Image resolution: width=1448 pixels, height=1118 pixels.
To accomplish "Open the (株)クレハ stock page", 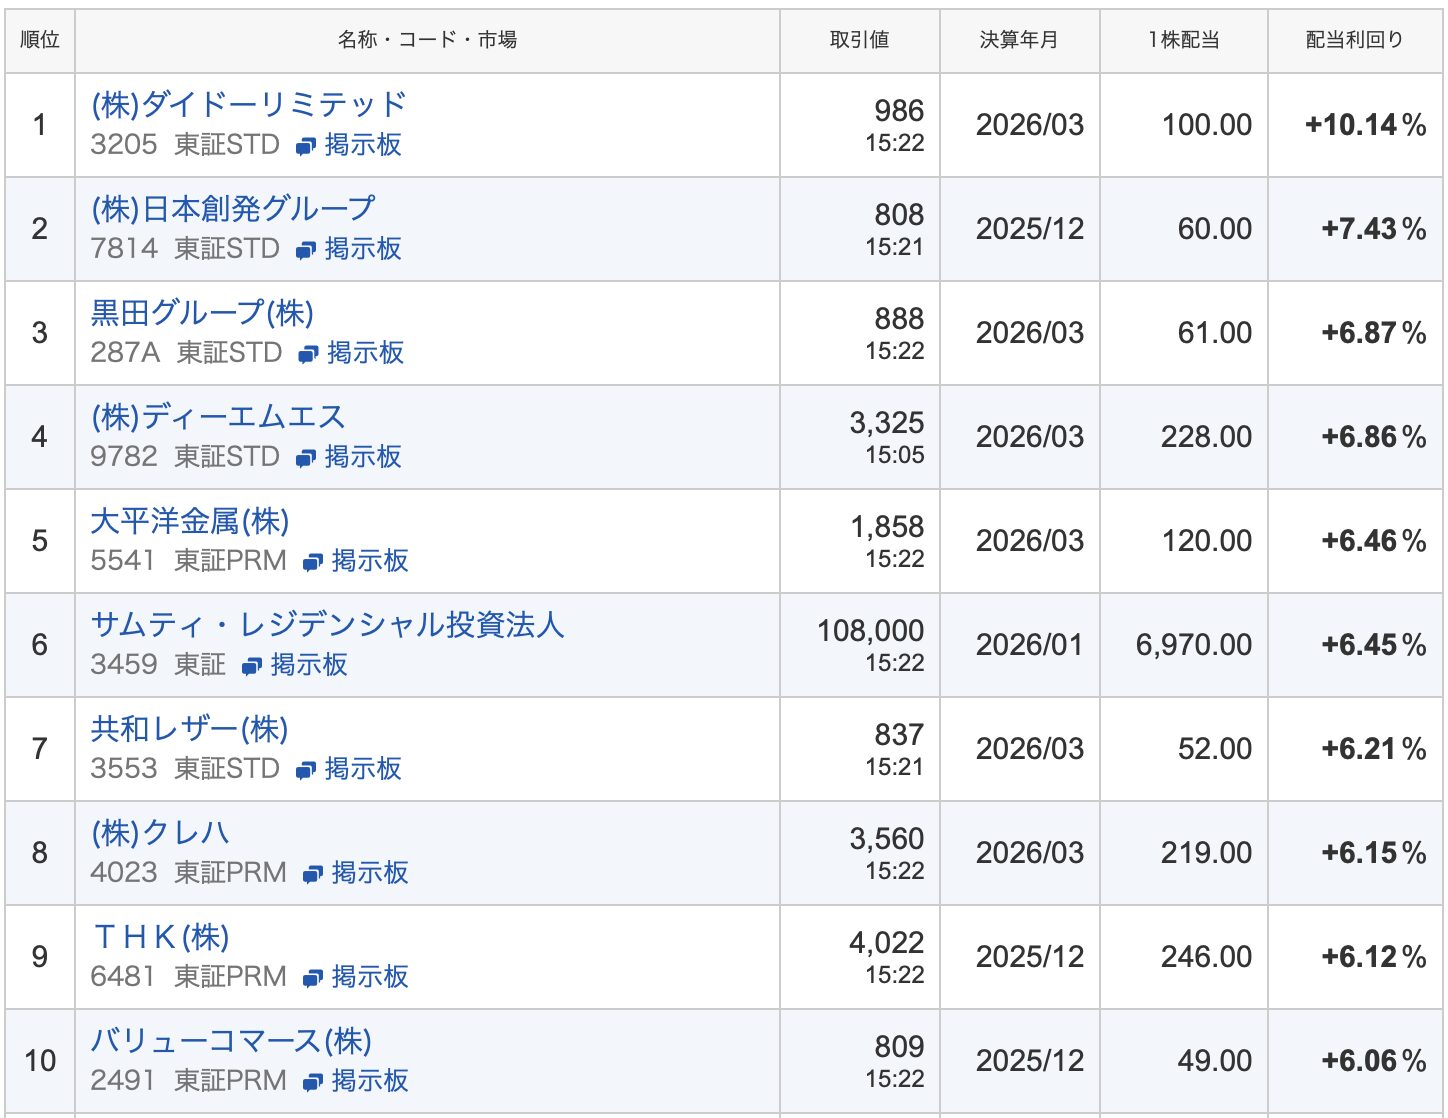I will pyautogui.click(x=160, y=832).
